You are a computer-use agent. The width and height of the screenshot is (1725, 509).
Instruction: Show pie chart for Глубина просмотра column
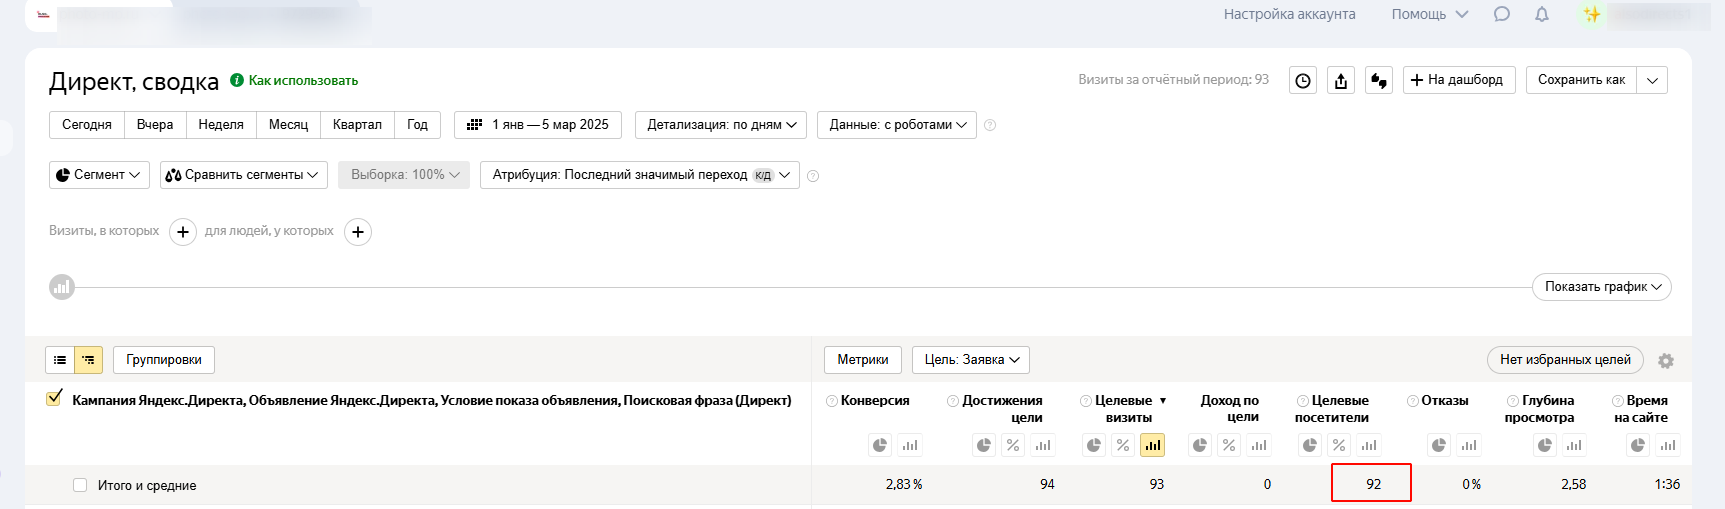click(1545, 445)
